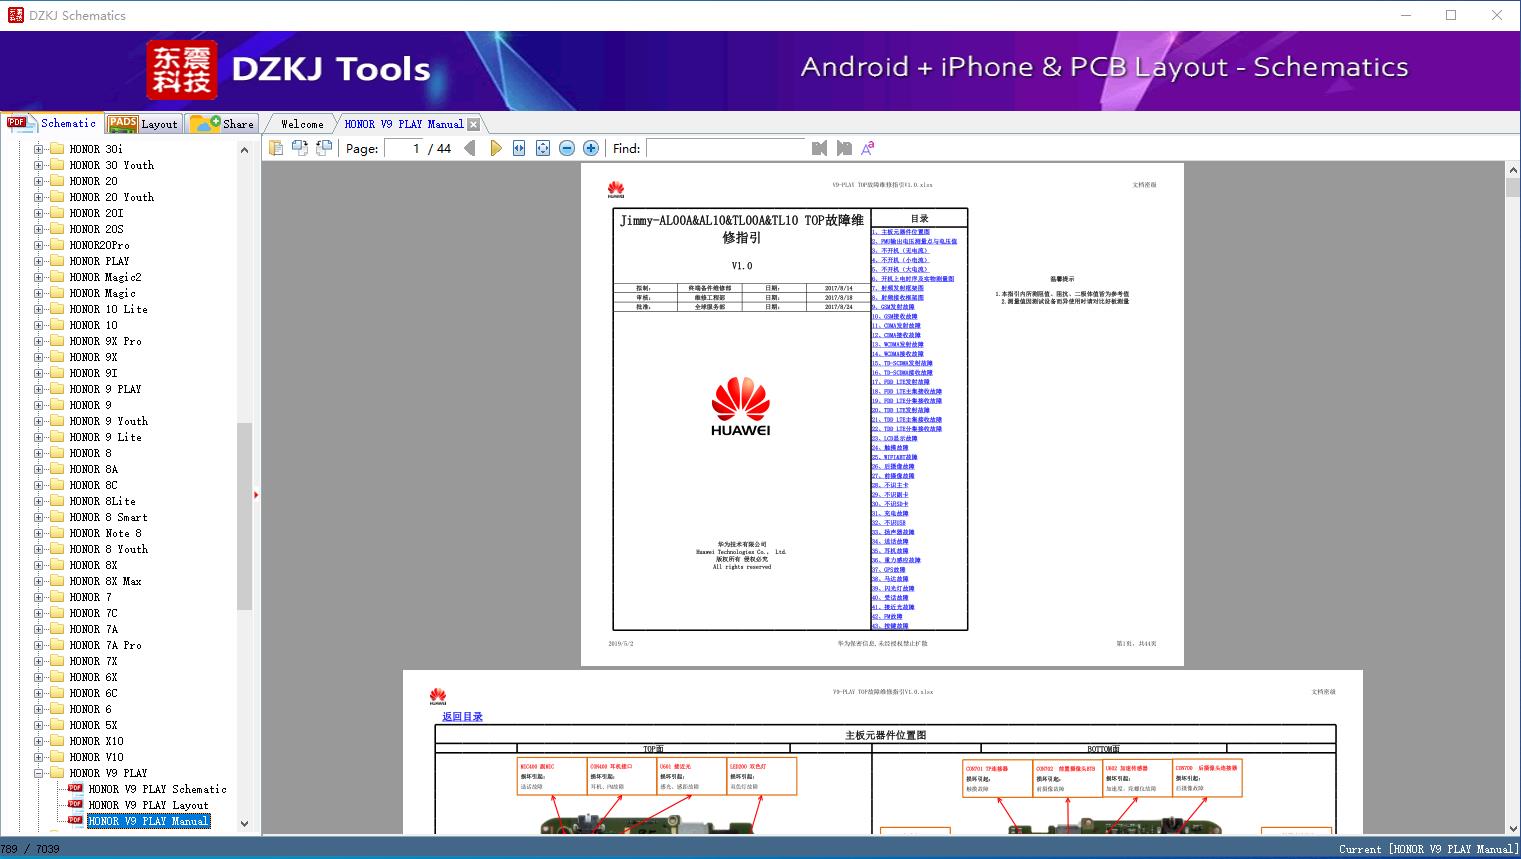Select the HONOR V9 PLAY Manual tab
This screenshot has height=859, width=1521.
coord(404,124)
